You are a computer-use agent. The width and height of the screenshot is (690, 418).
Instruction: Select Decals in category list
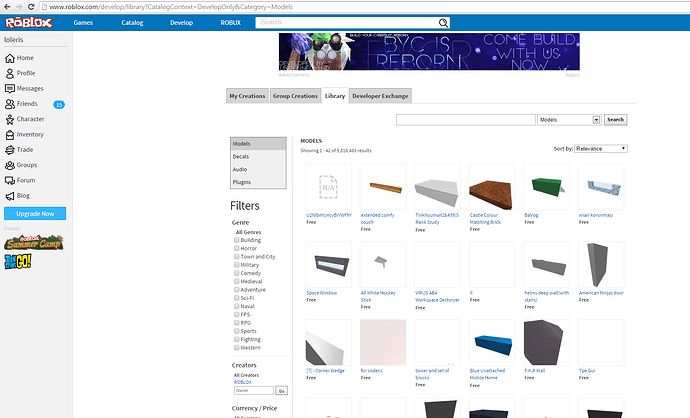258,157
